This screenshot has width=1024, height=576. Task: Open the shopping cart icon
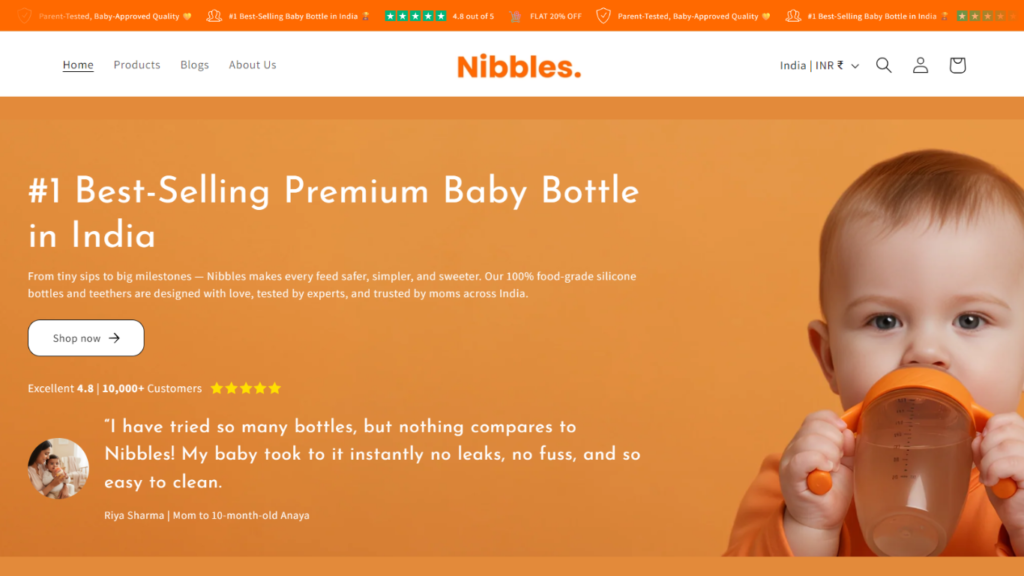pyautogui.click(x=957, y=65)
